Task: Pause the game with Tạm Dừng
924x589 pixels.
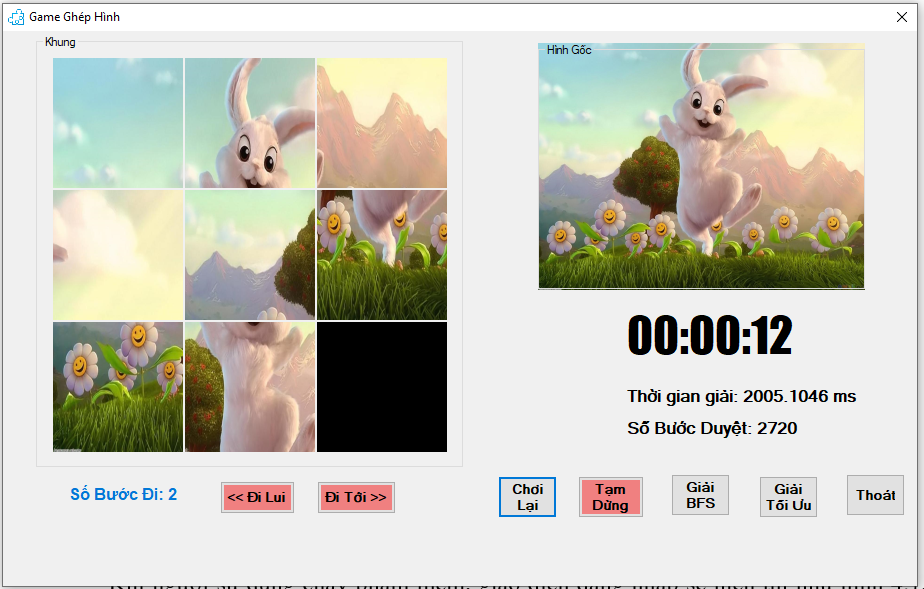Action: click(610, 497)
